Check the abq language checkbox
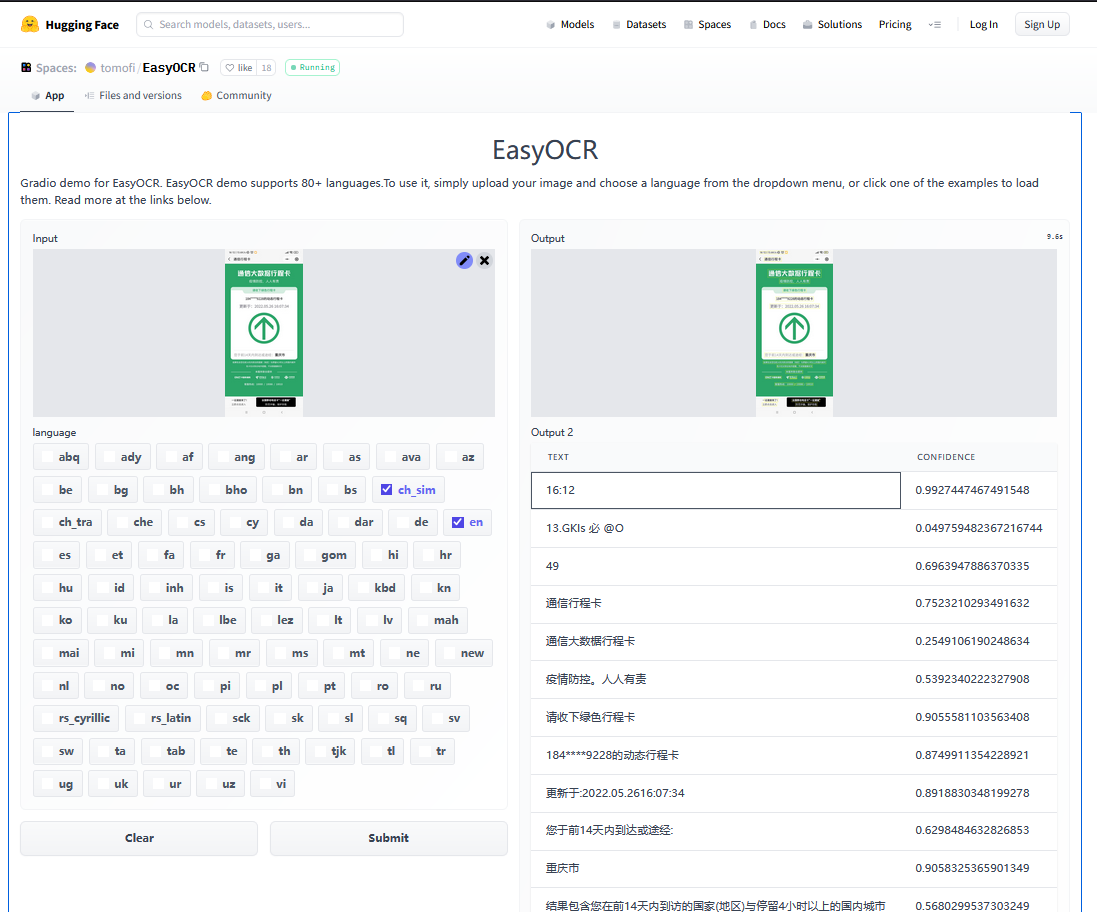 [47, 457]
